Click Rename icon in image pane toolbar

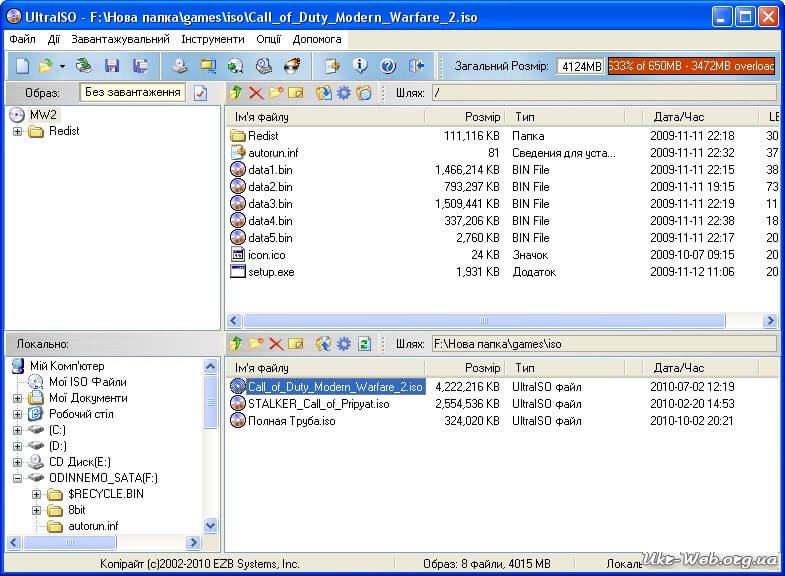(296, 93)
